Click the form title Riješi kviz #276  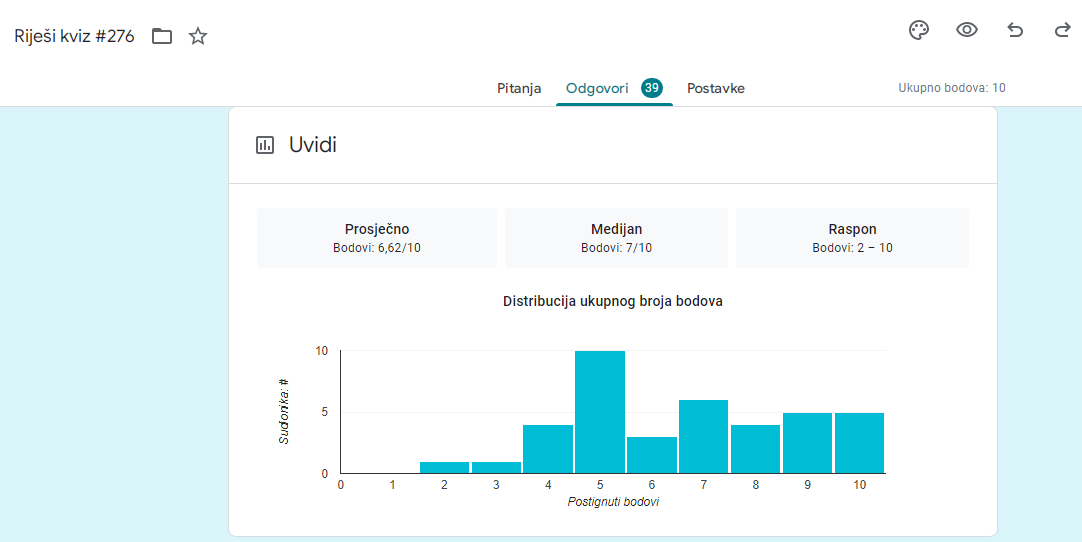coord(75,36)
